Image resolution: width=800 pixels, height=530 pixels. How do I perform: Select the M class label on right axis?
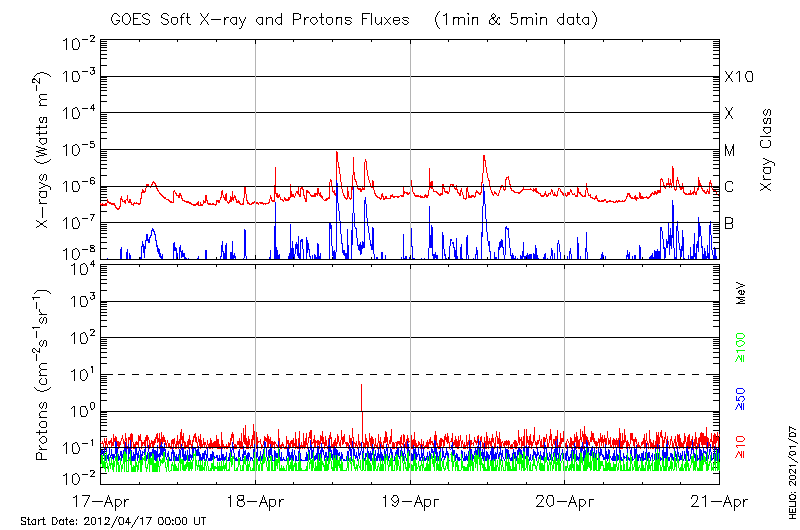pyautogui.click(x=730, y=150)
